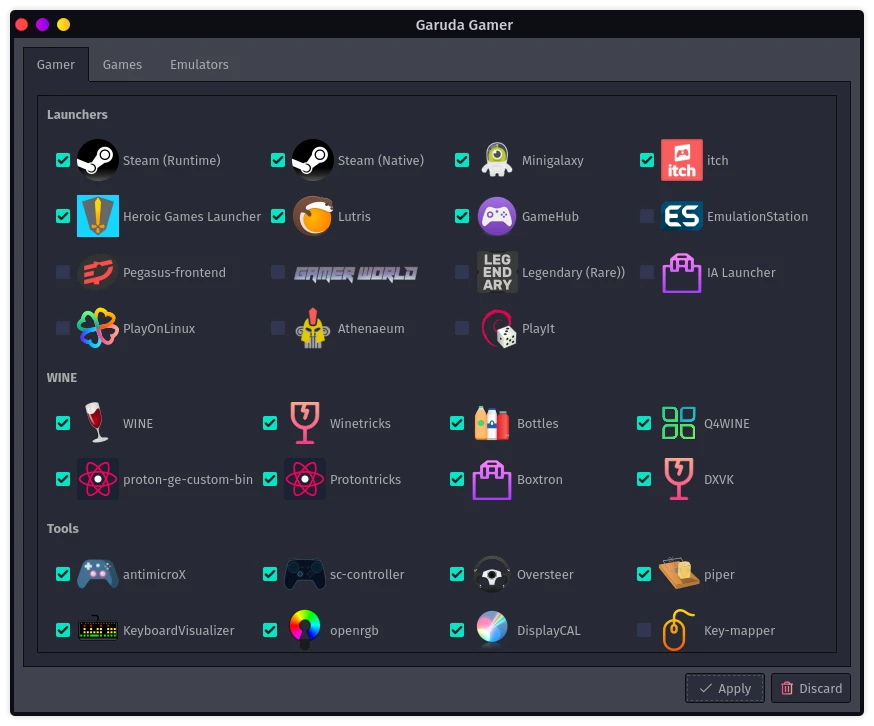Image resolution: width=874 pixels, height=726 pixels.
Task: Click the KeyboardVisualizer icon
Action: [x=98, y=629]
